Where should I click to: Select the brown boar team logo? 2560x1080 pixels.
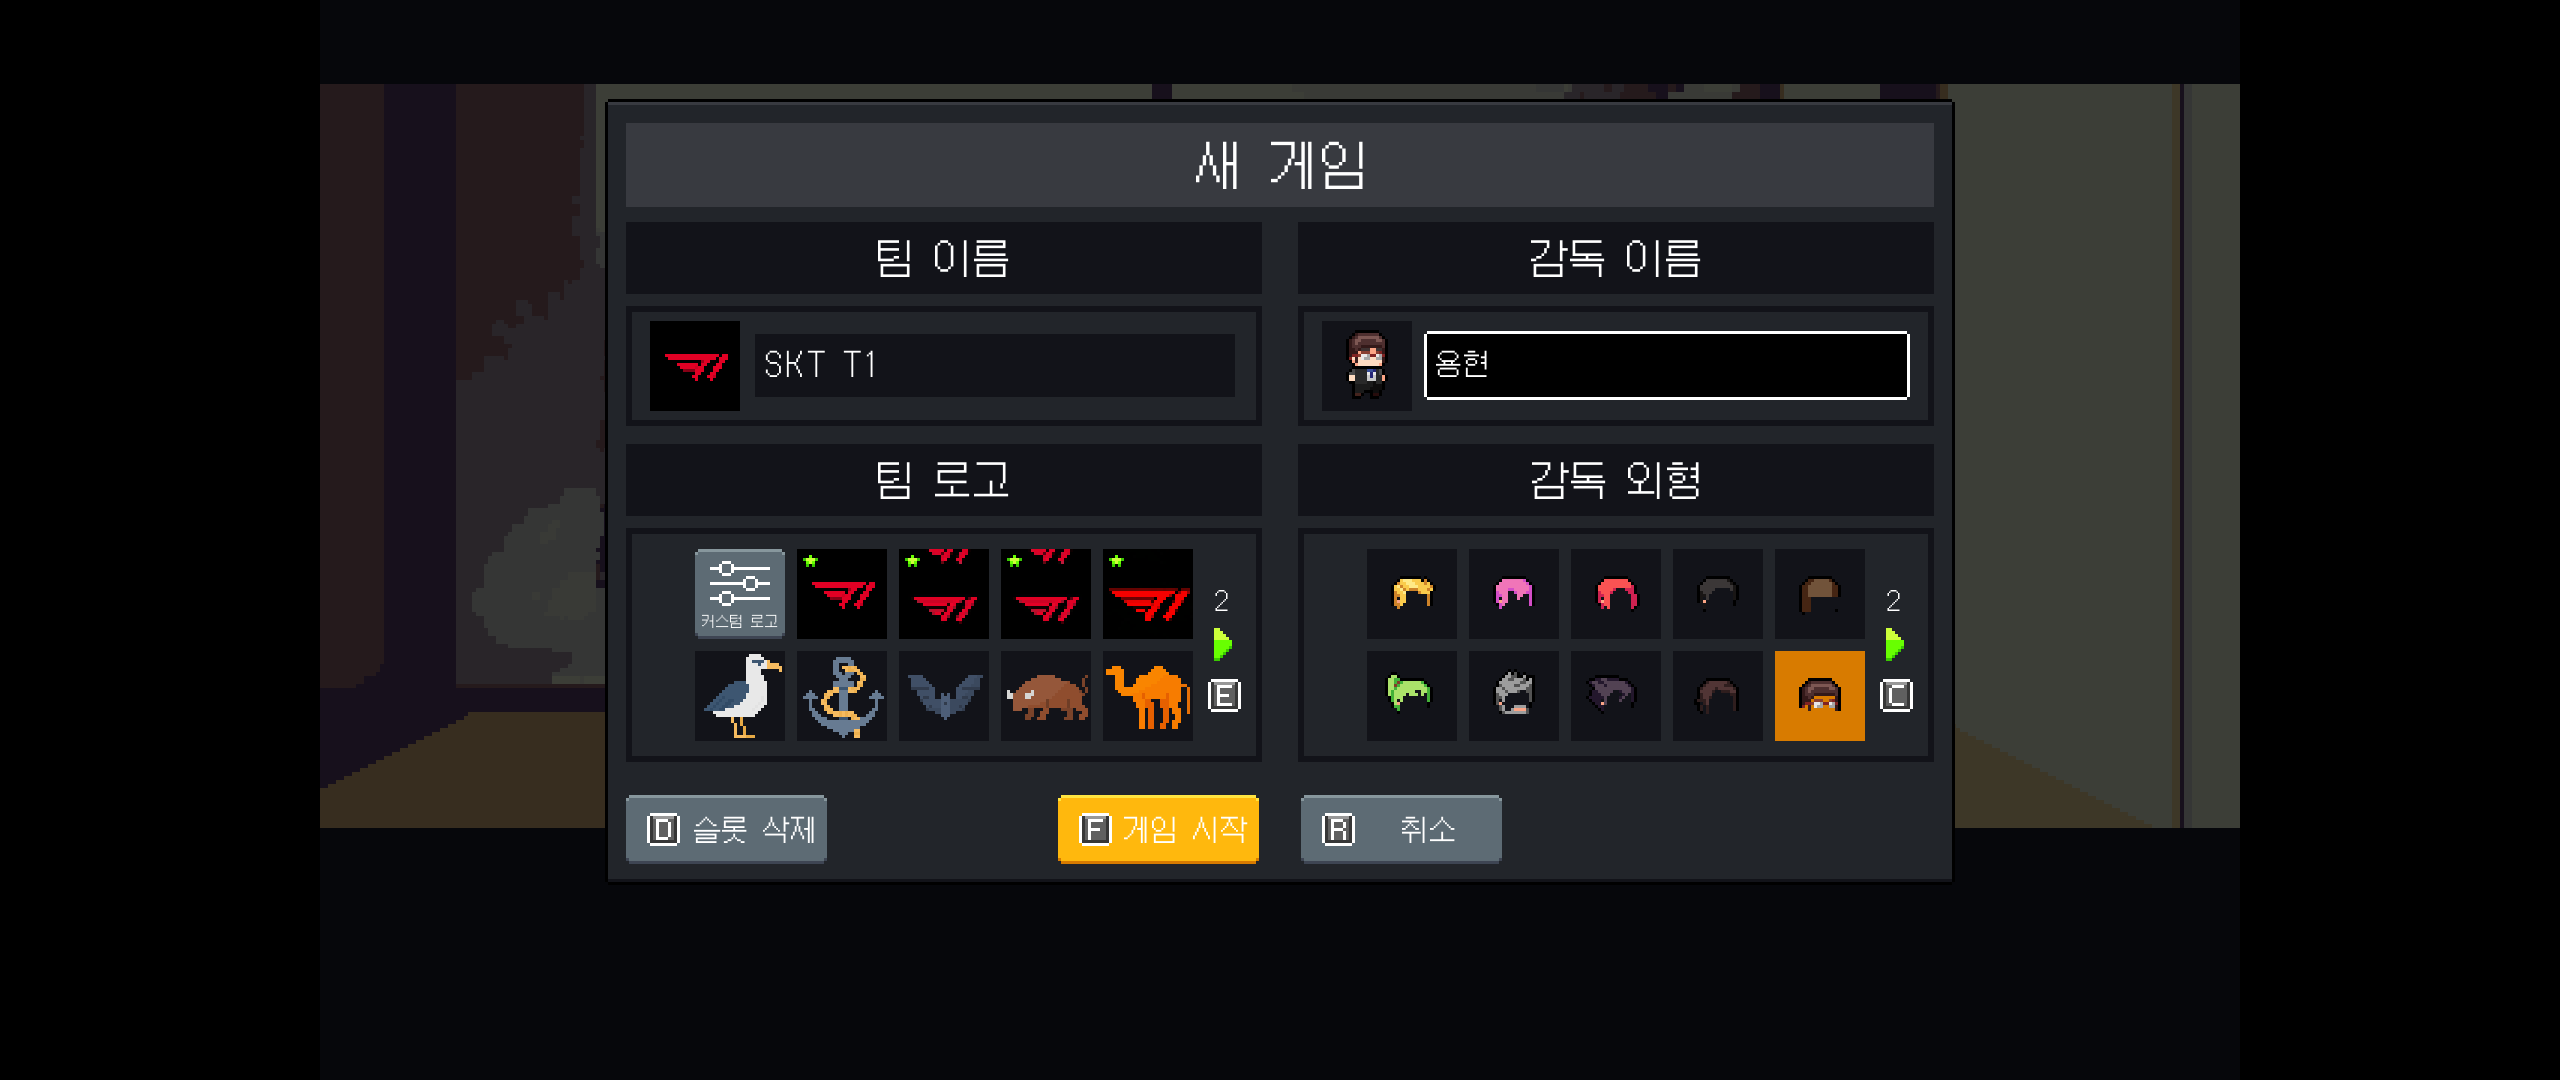pos(1045,696)
